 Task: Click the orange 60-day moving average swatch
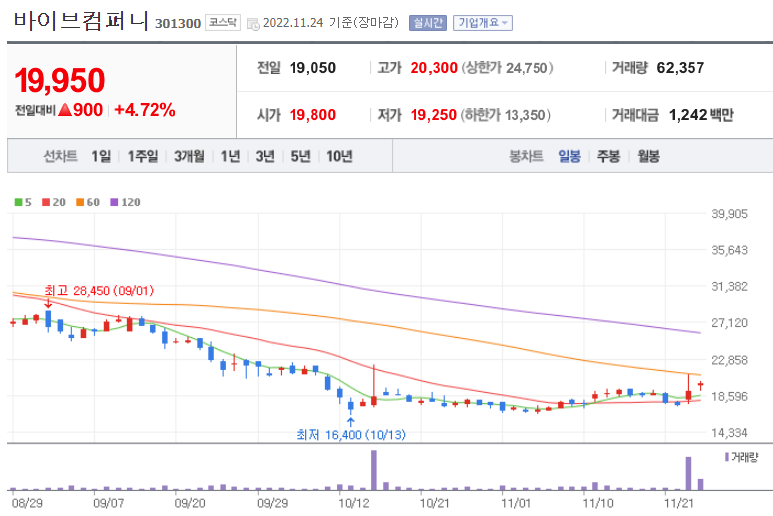click(80, 202)
